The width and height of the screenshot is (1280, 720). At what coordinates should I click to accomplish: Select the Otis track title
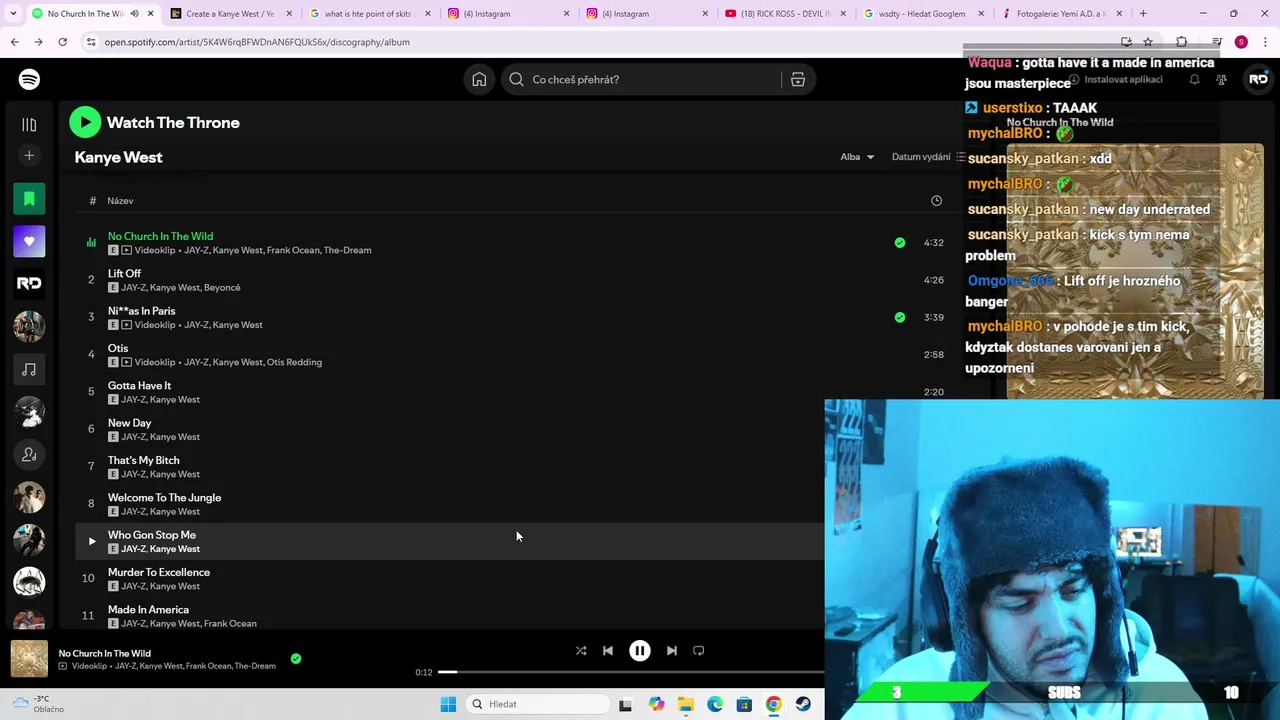point(118,348)
